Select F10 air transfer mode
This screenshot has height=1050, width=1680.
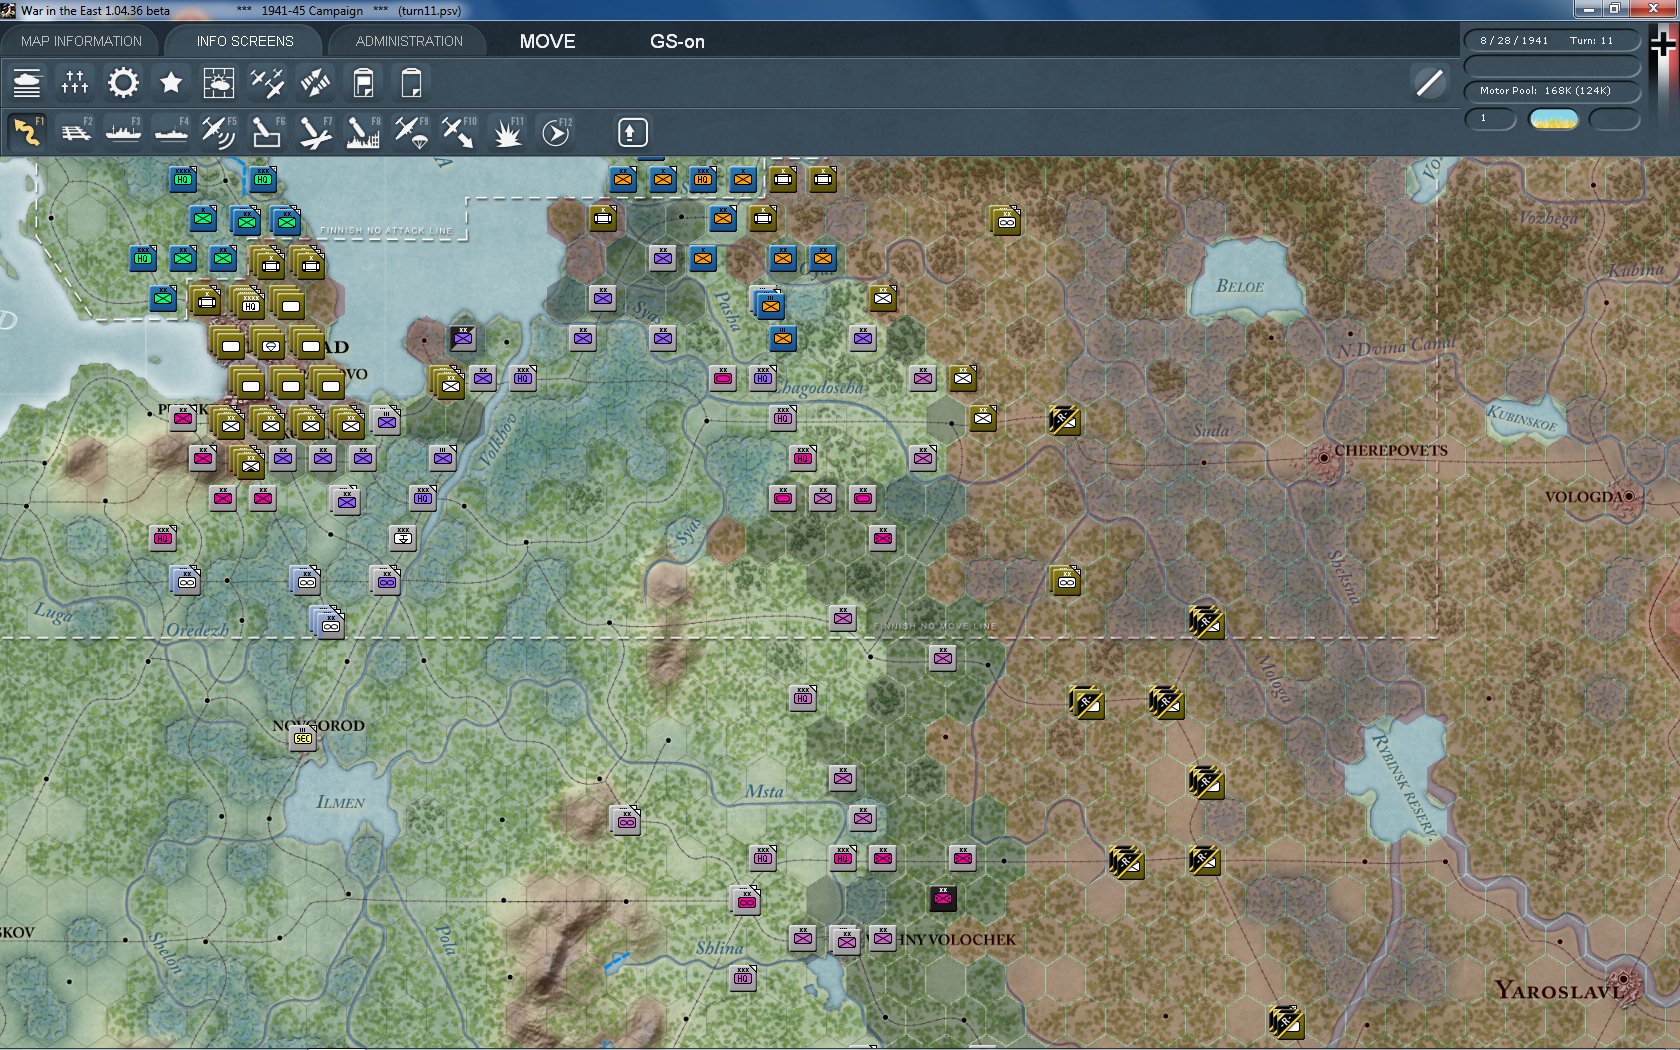tap(459, 132)
